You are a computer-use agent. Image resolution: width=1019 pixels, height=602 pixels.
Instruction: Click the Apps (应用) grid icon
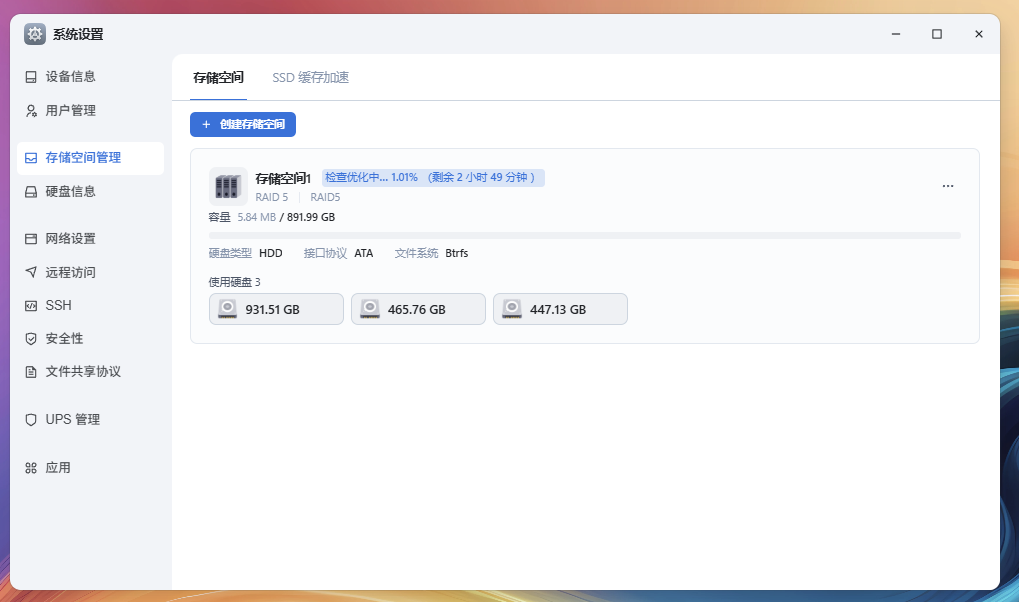(x=31, y=468)
